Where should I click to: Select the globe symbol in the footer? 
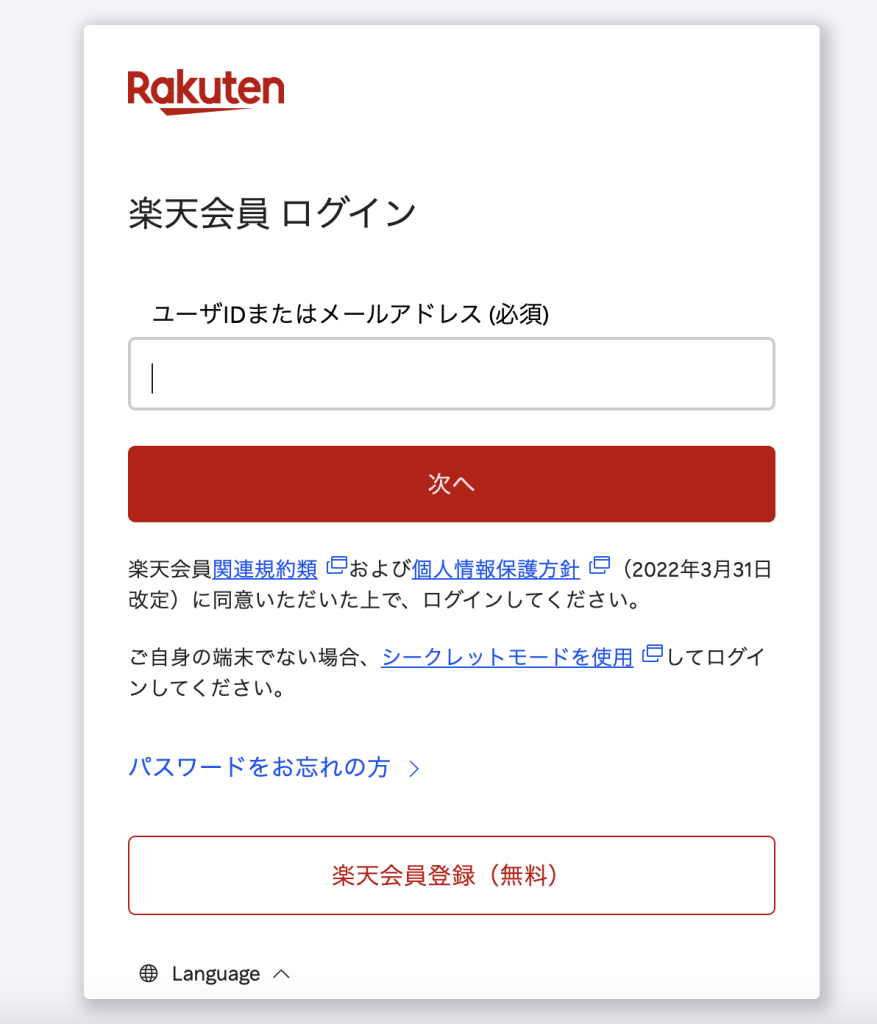tap(150, 972)
